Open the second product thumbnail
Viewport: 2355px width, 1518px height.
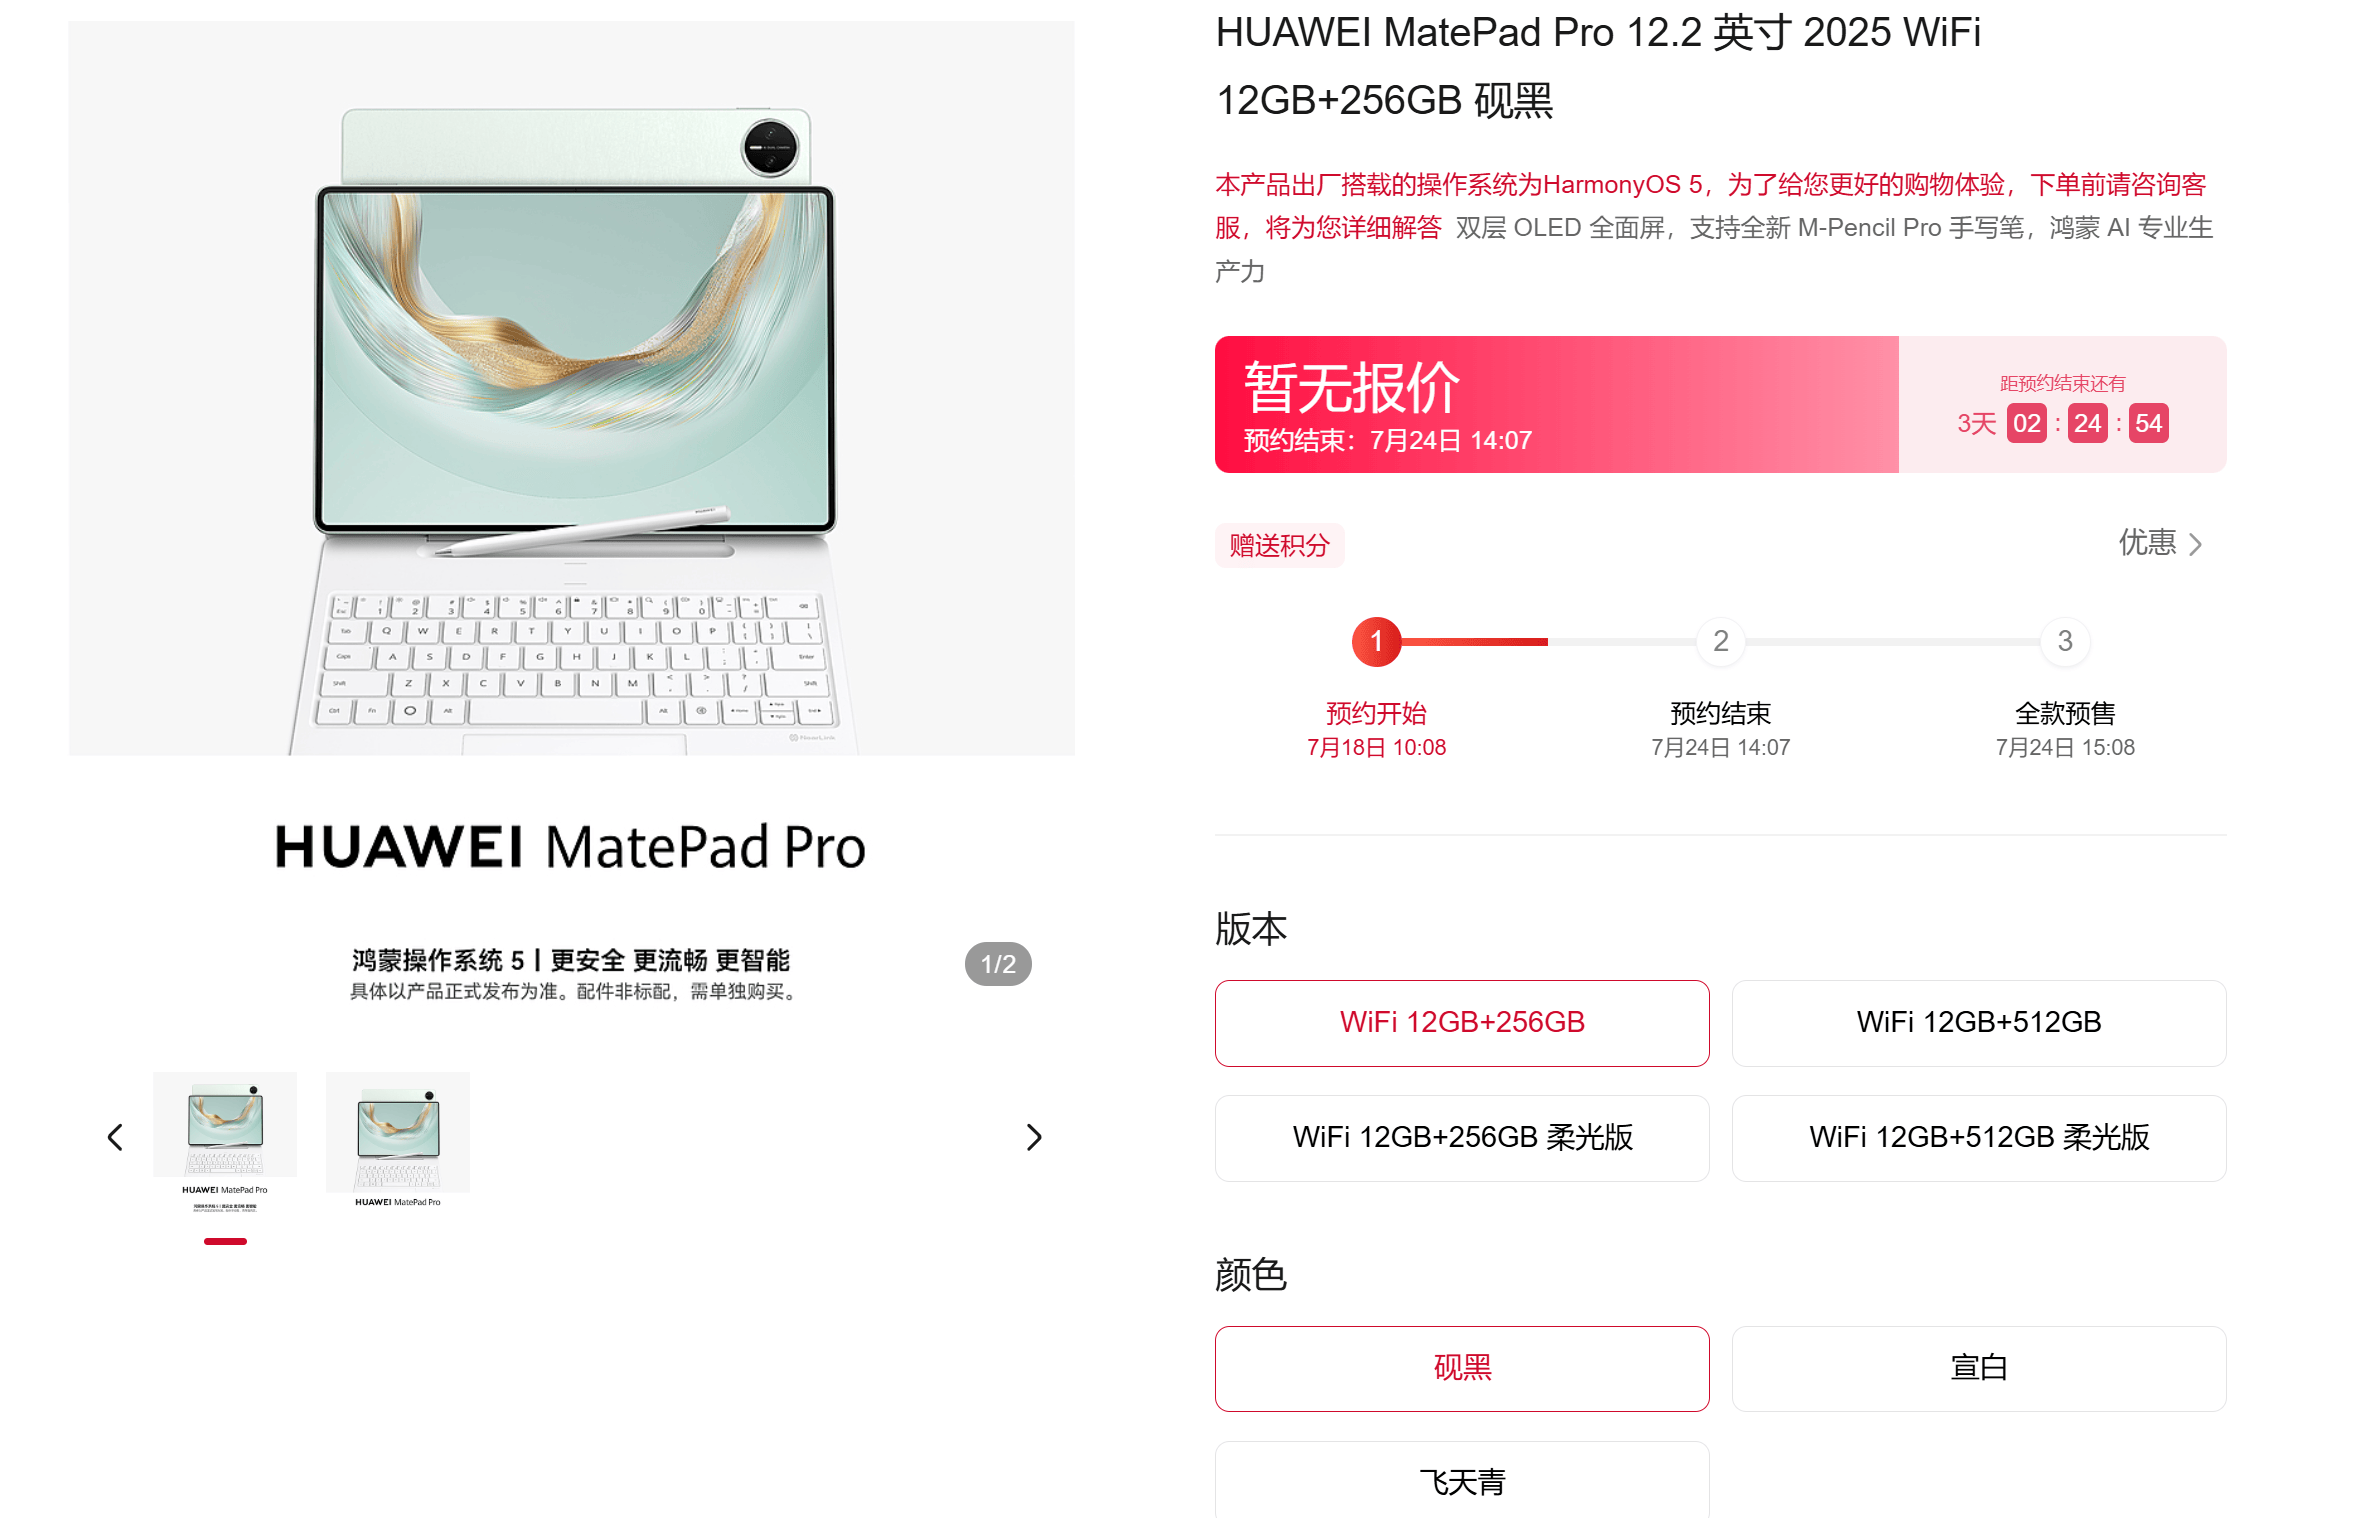tap(398, 1143)
